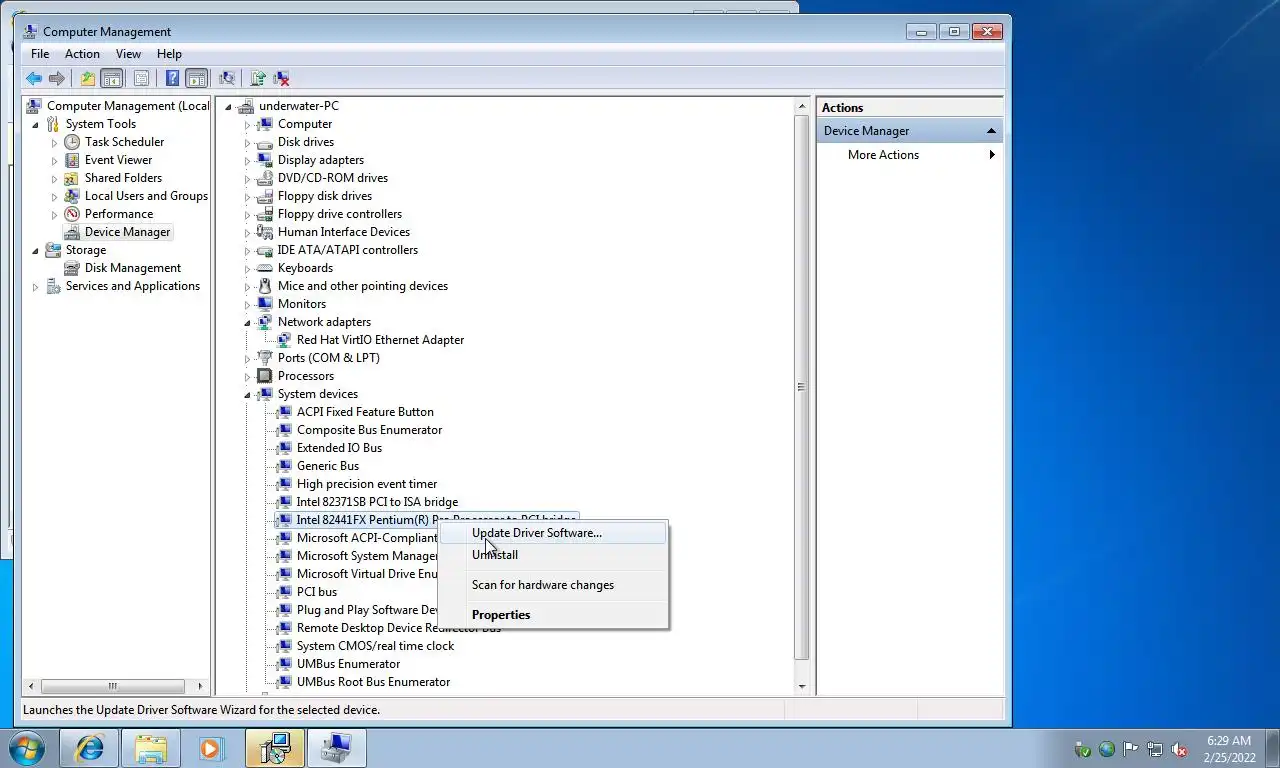1280x768 pixels.
Task: Choose Update Driver Software from context menu
Action: [x=553, y=533]
